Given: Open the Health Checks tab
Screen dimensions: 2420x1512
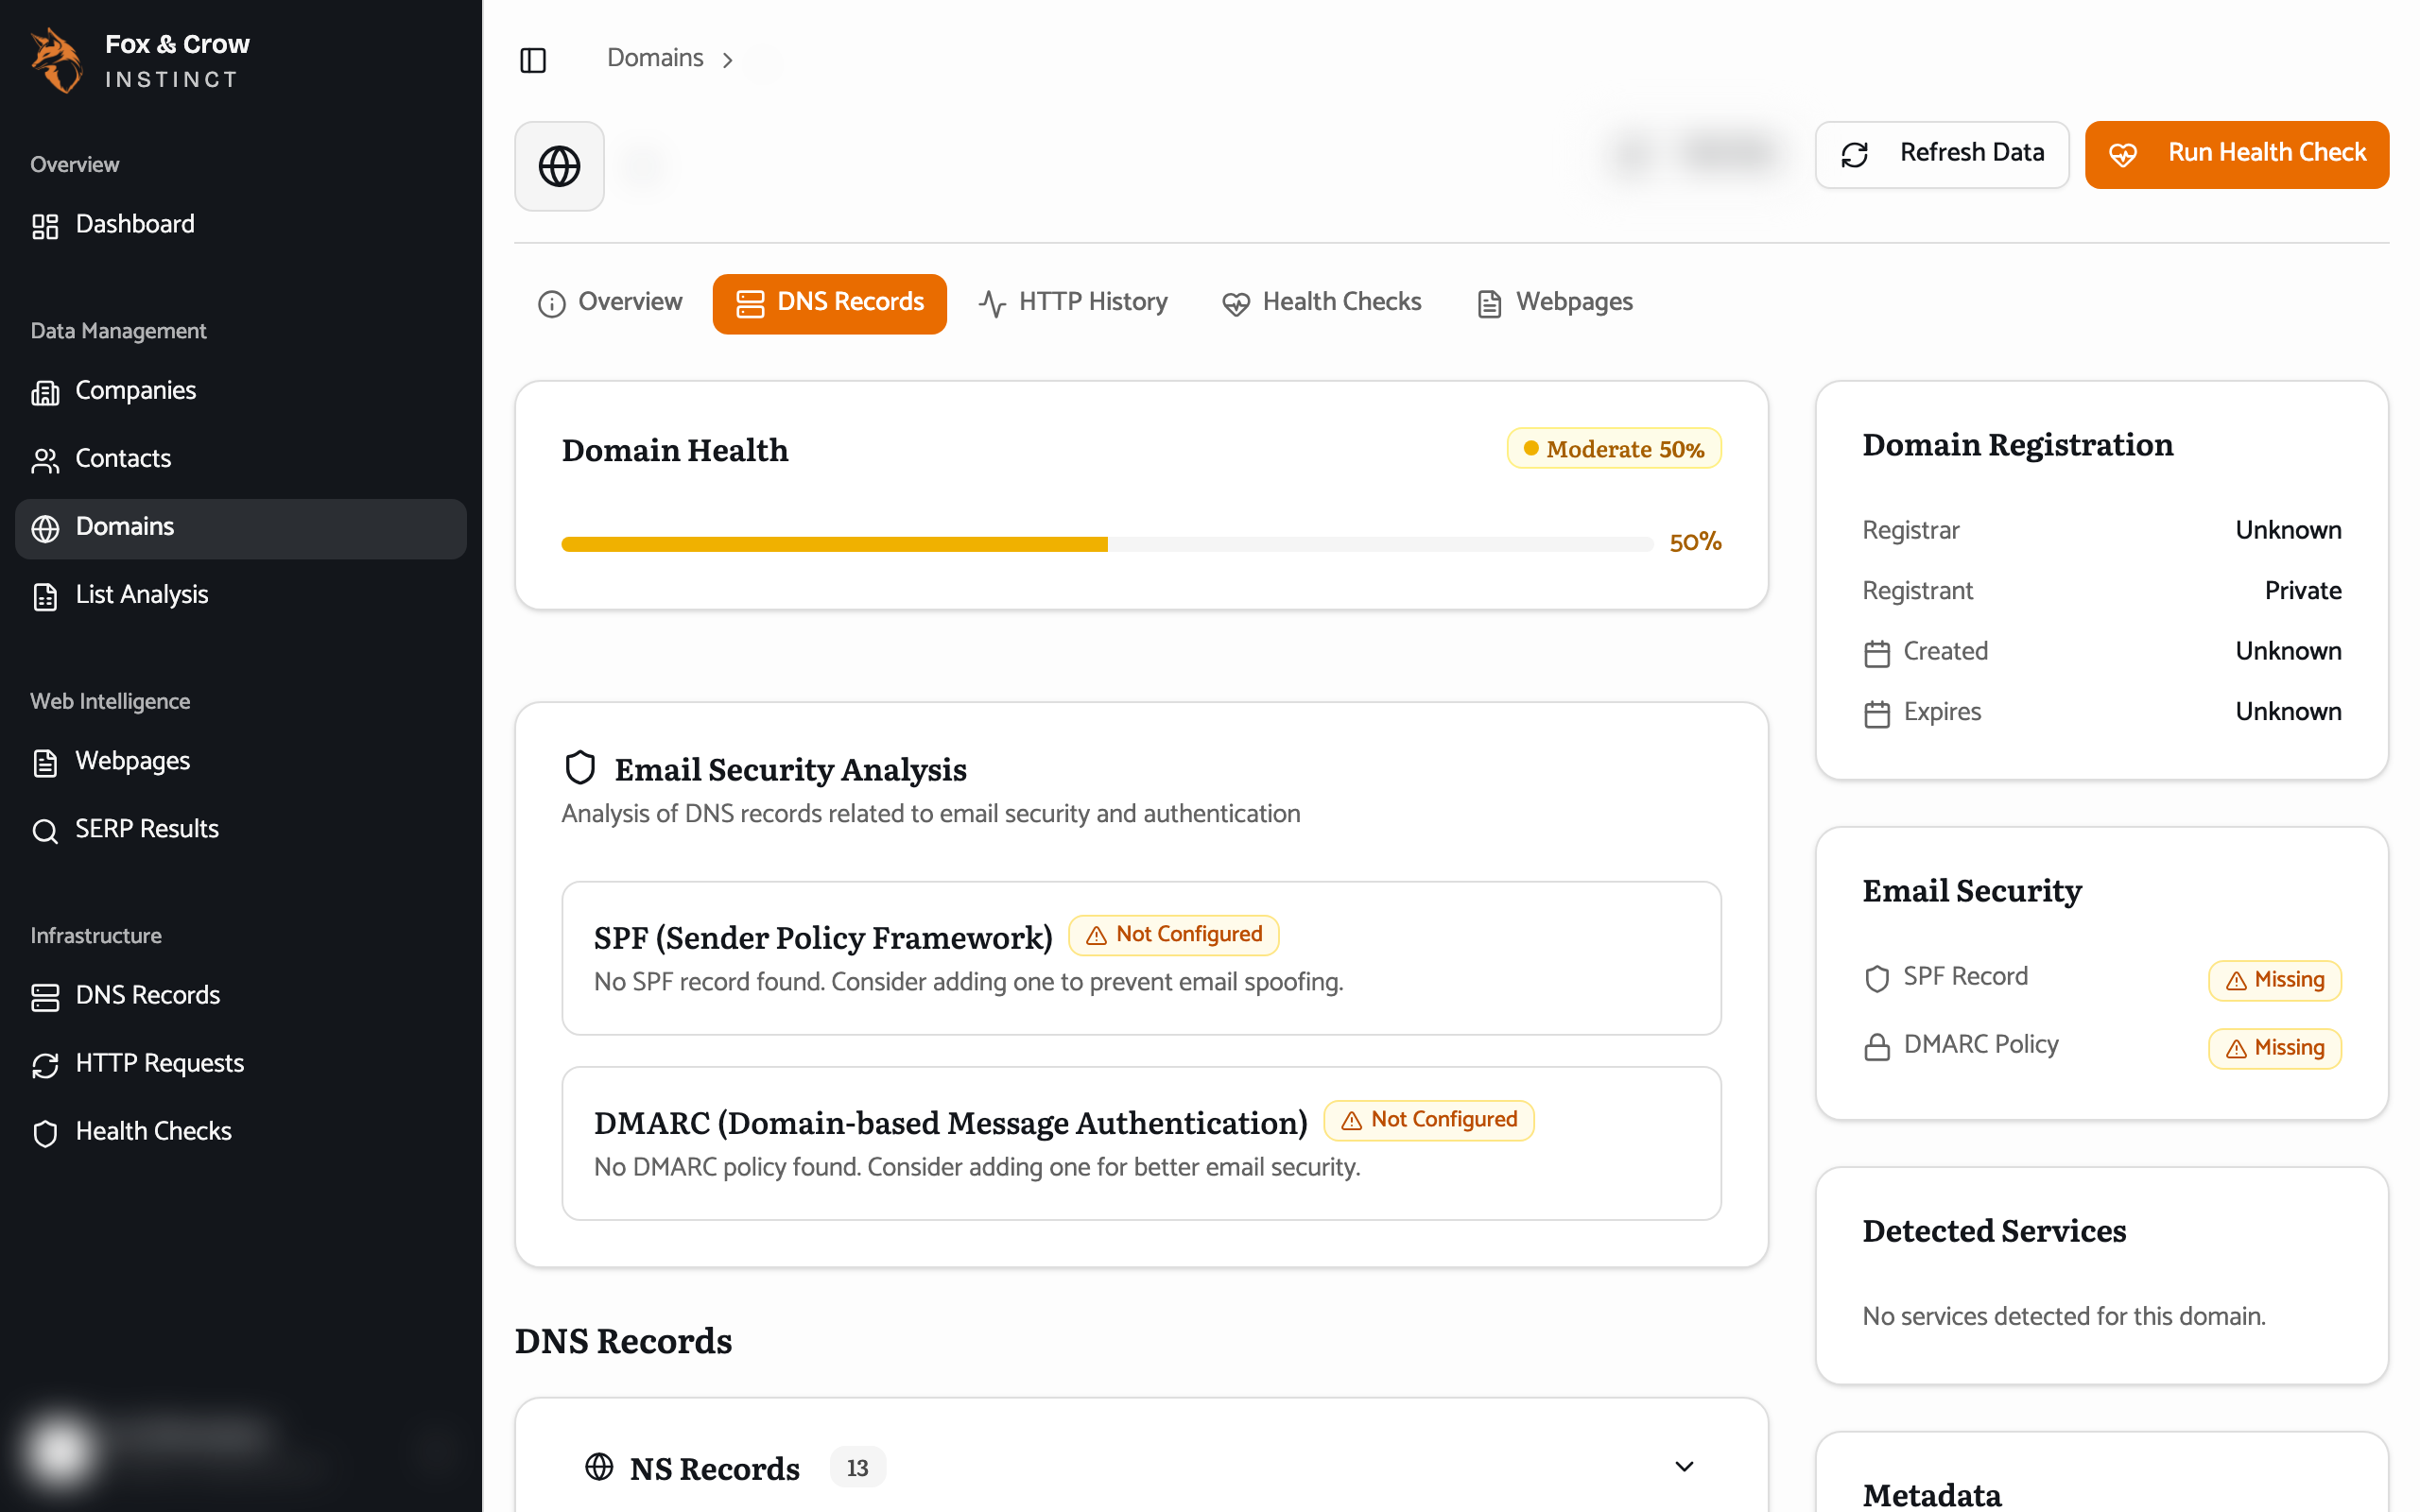Looking at the screenshot, I should pyautogui.click(x=1322, y=302).
